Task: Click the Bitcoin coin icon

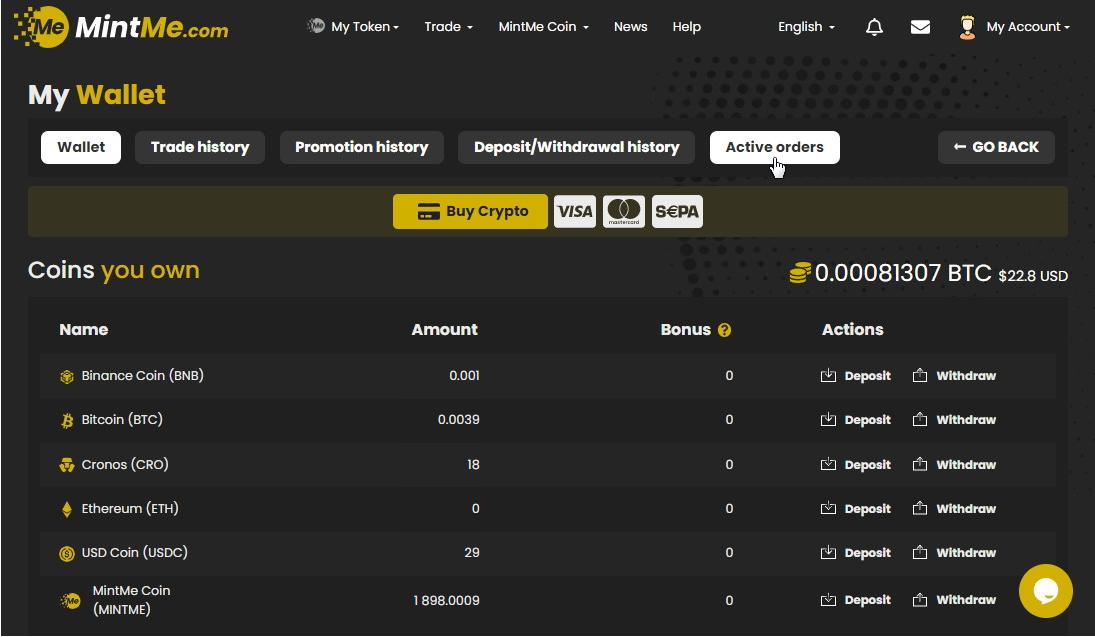Action: (67, 421)
